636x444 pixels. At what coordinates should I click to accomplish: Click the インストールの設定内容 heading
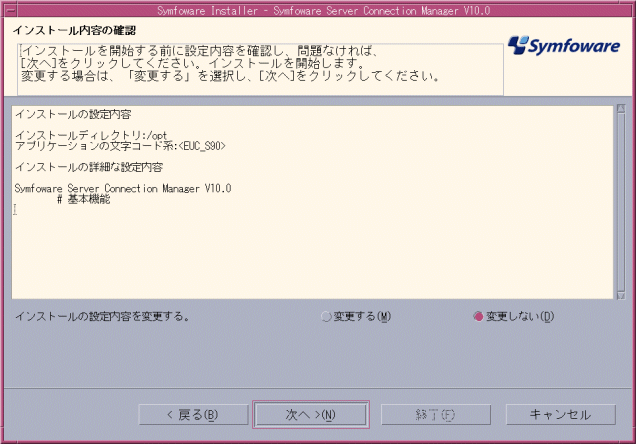73,114
